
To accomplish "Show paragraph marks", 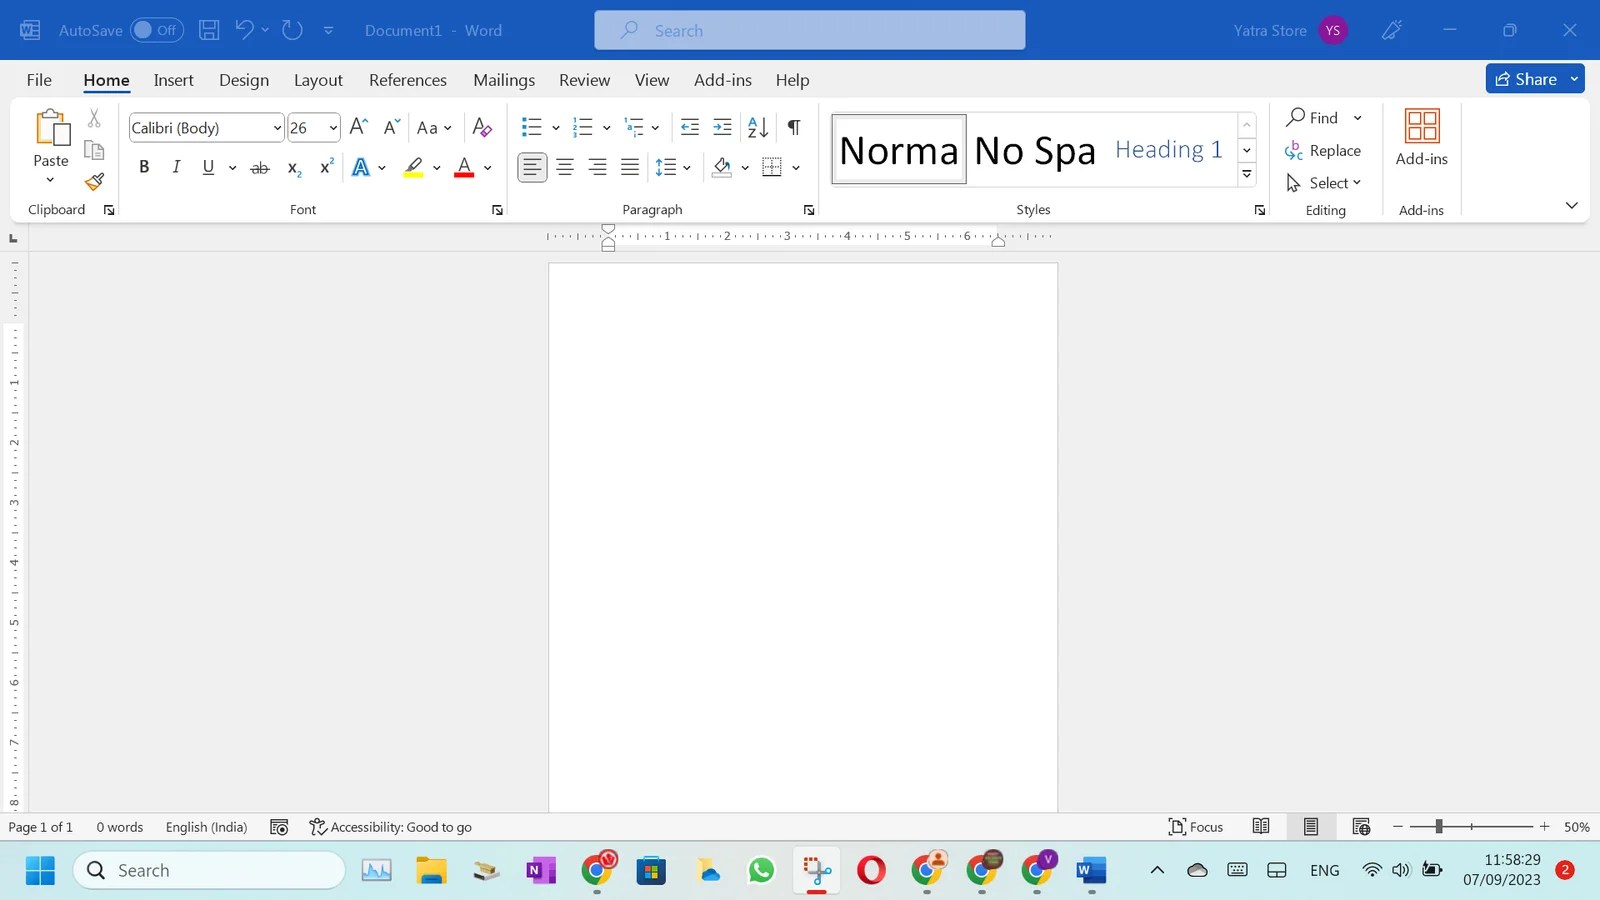I will [793, 127].
